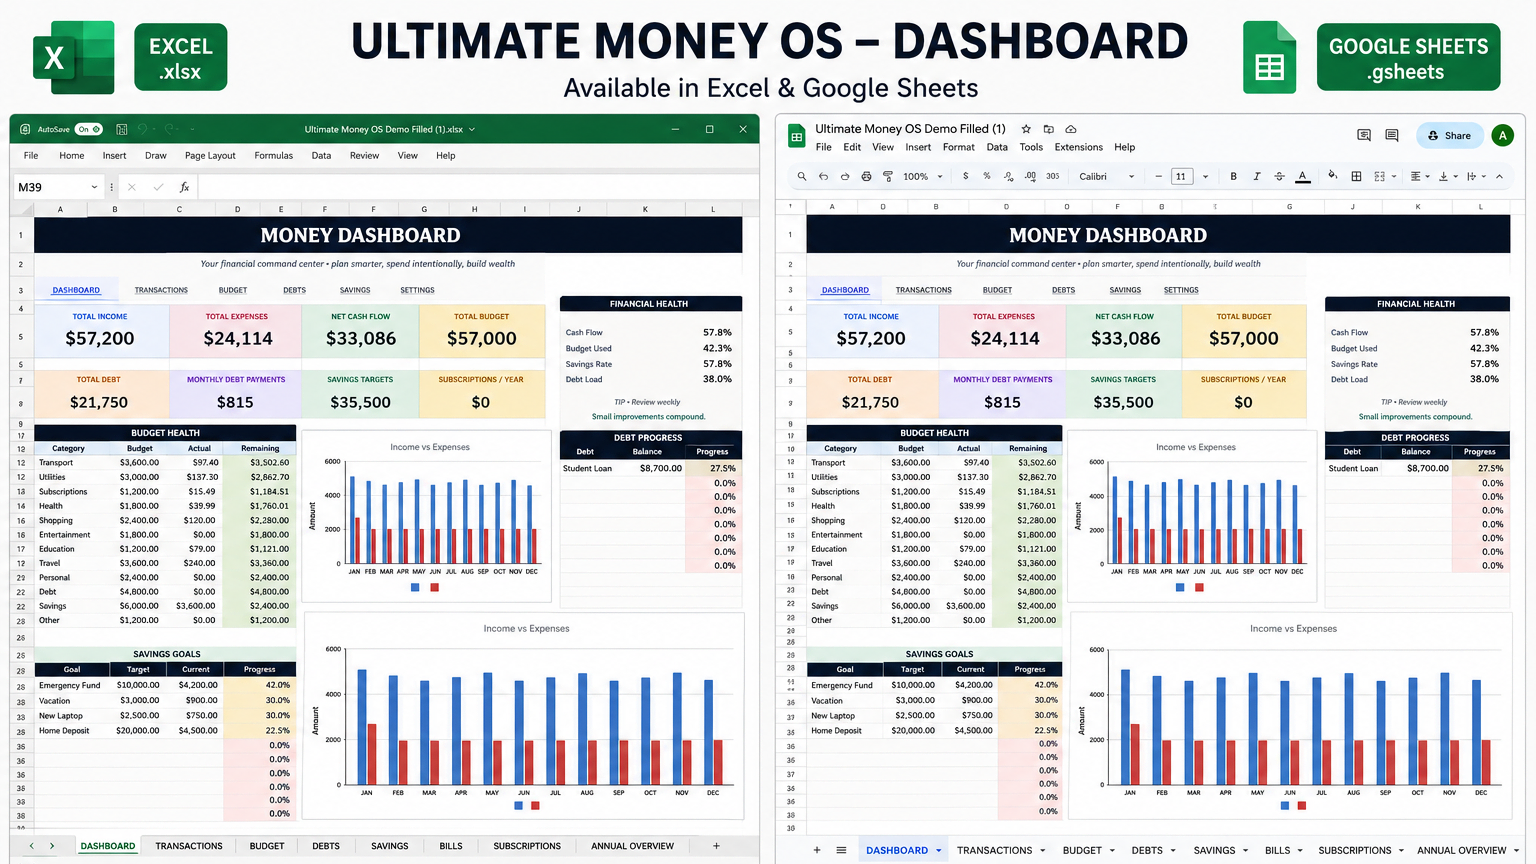Screen dimensions: 1536x864
Task: Click the SAVINGS link in the Google Sheets dashboard
Action: (1125, 290)
